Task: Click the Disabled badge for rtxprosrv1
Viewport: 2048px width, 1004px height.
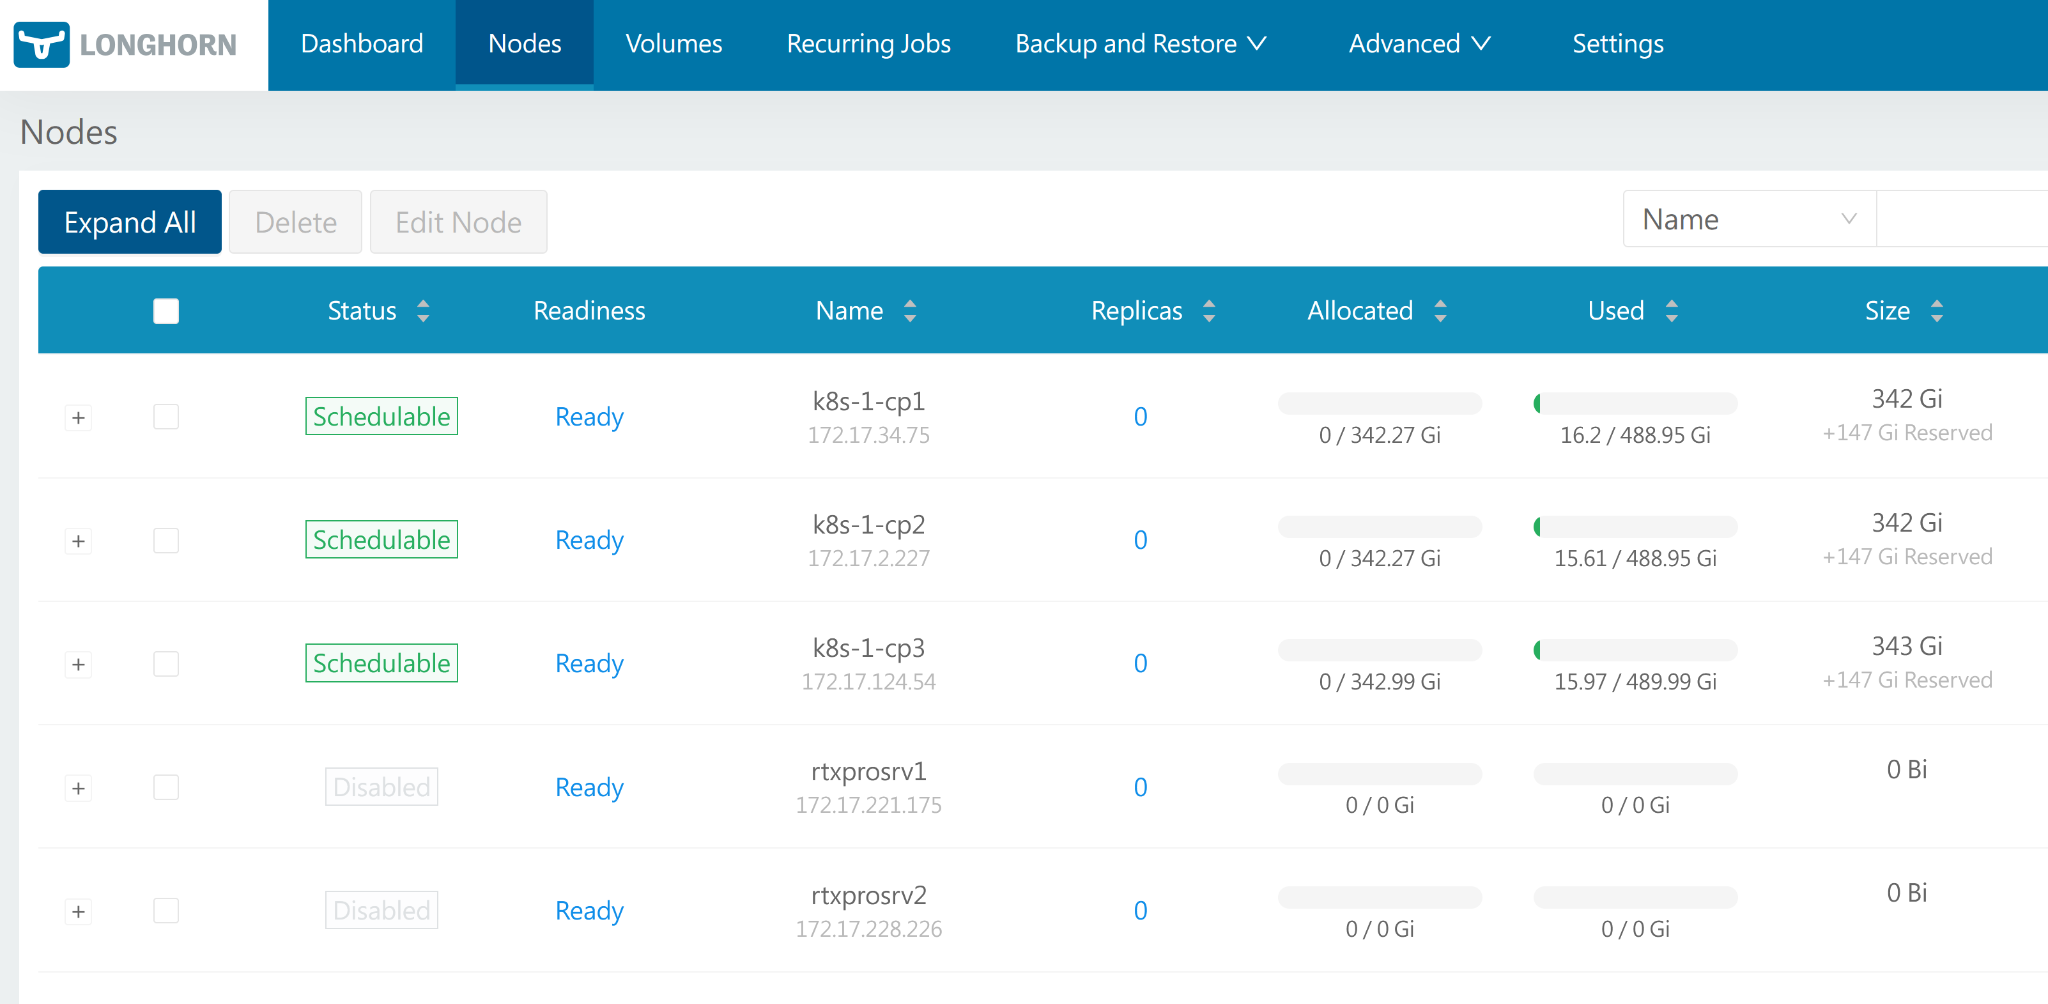Action: [x=382, y=787]
